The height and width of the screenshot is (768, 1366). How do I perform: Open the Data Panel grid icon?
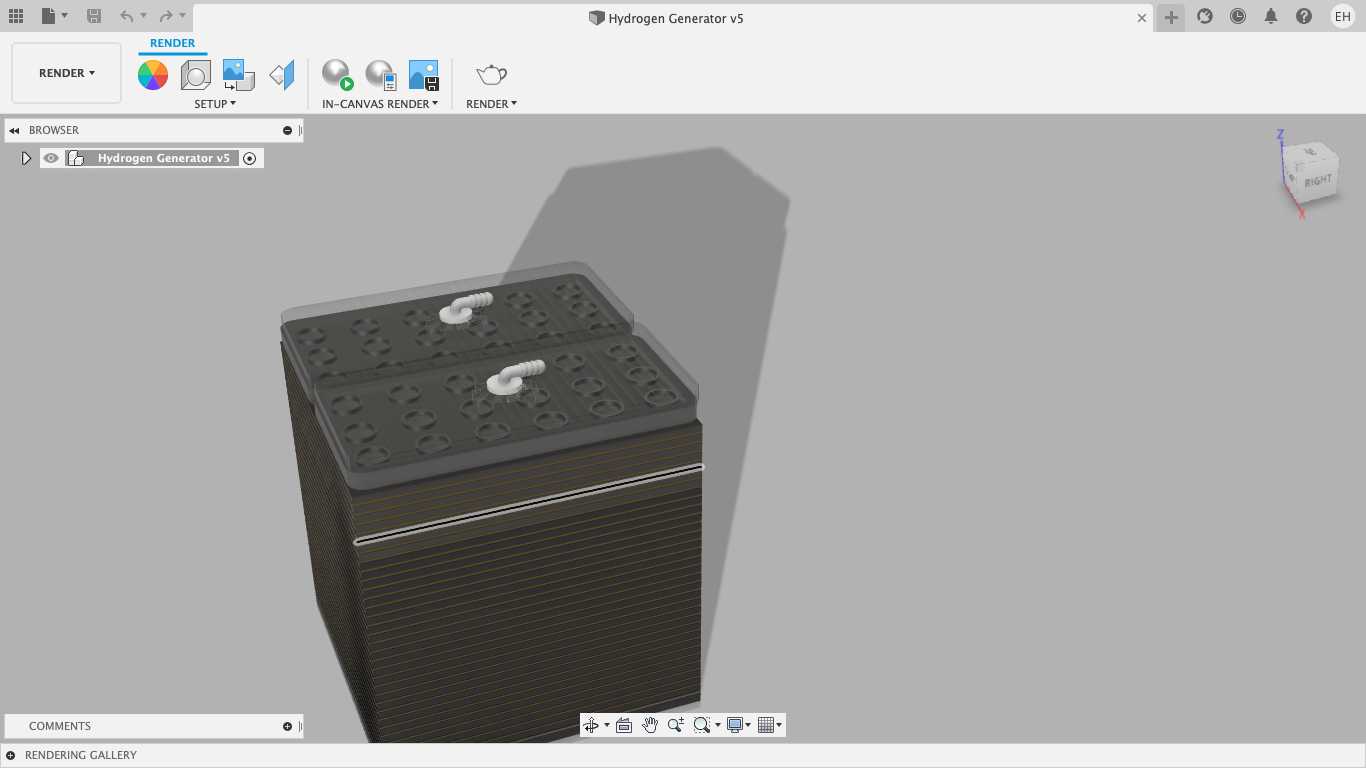pos(15,16)
